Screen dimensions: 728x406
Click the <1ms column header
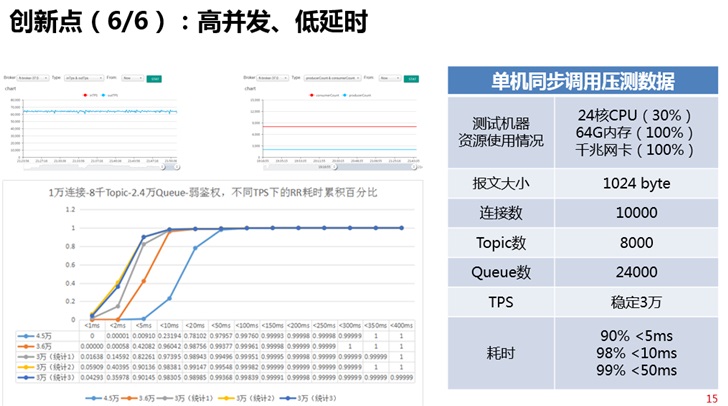tap(92, 326)
